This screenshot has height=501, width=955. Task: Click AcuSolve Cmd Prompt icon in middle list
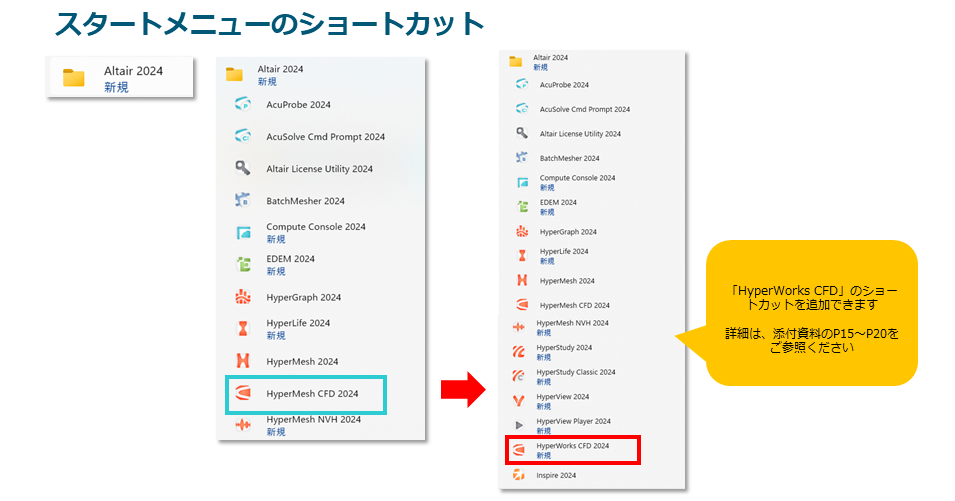point(243,136)
